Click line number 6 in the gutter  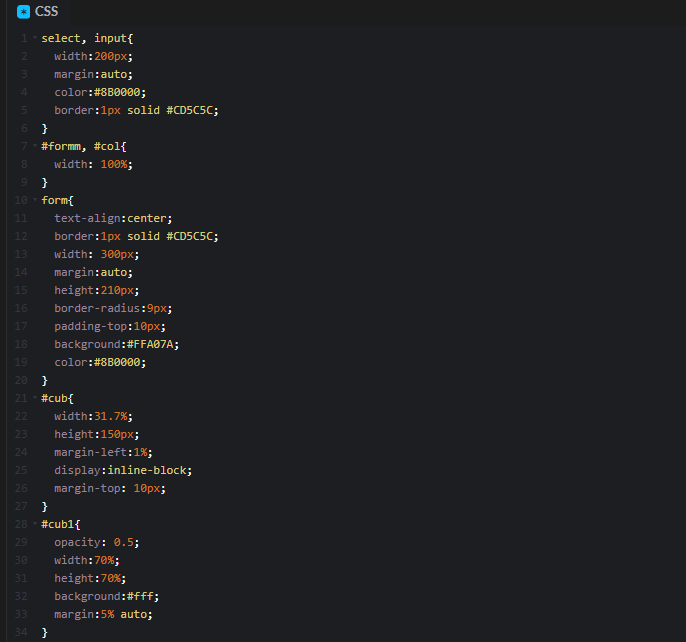point(24,128)
